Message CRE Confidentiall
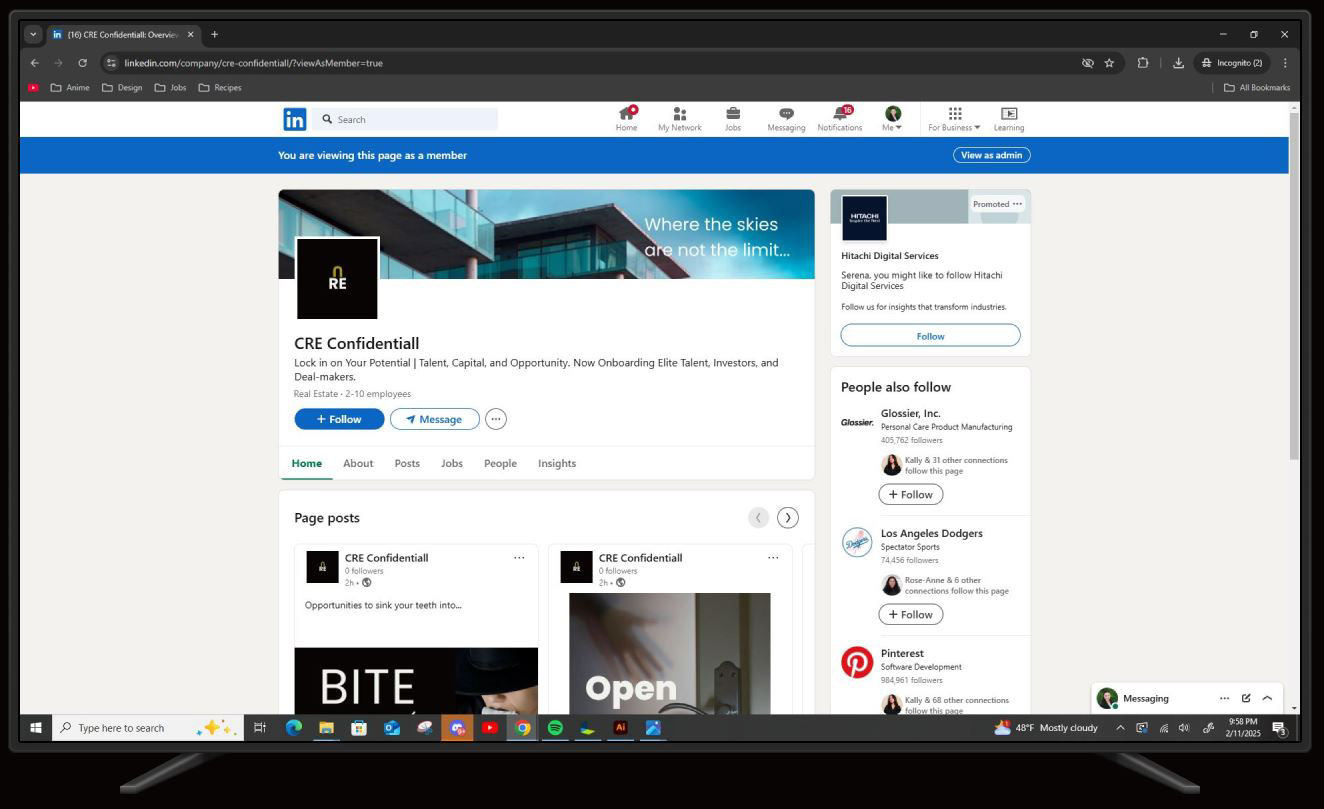Viewport: 1324px width, 809px height. coord(435,419)
